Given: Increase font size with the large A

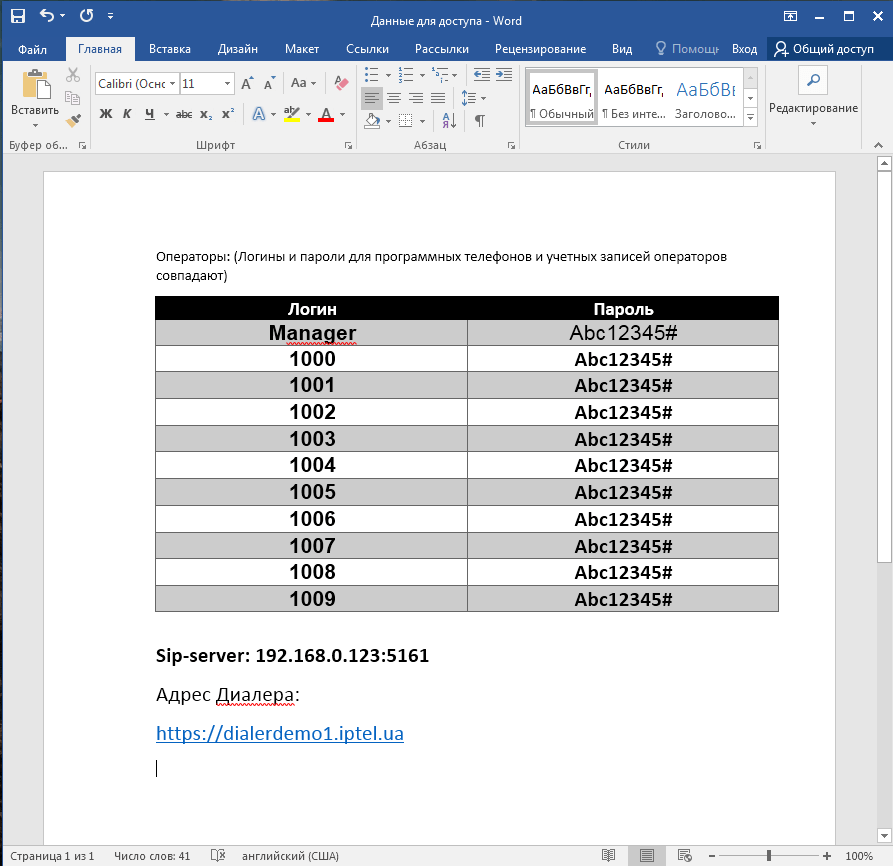Looking at the screenshot, I should [x=247, y=84].
